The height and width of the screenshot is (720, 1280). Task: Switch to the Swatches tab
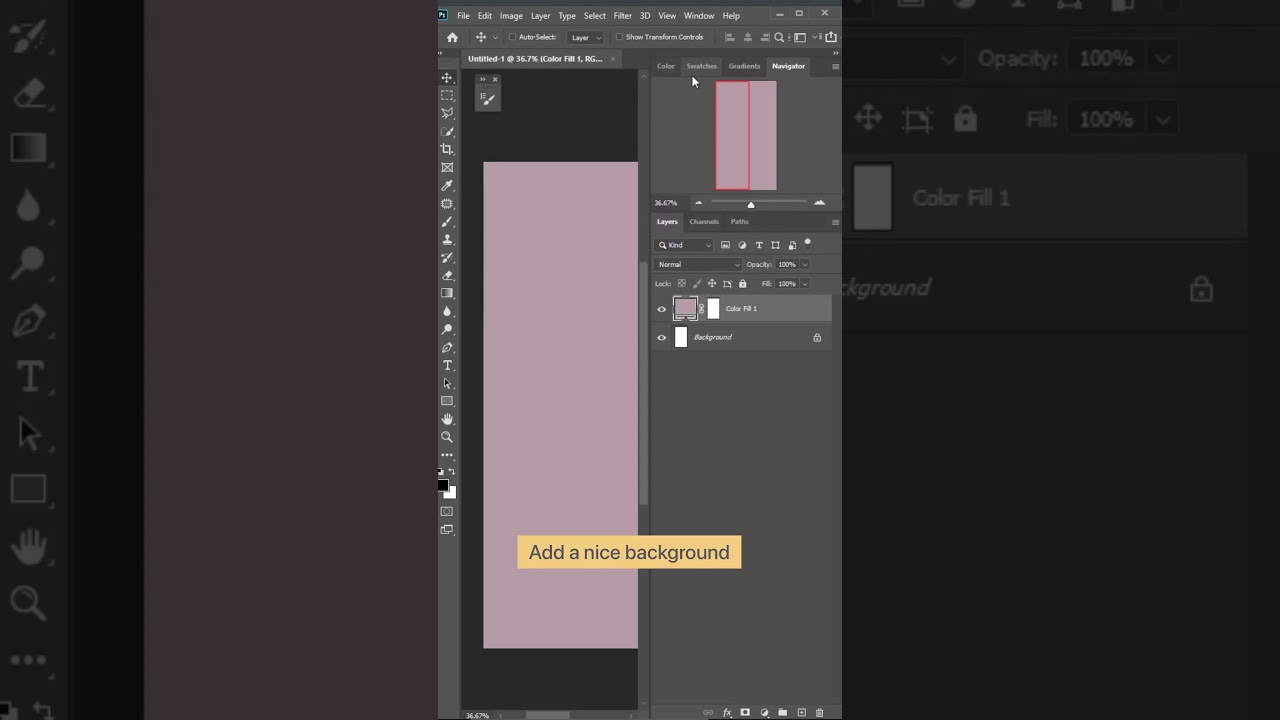pos(701,66)
